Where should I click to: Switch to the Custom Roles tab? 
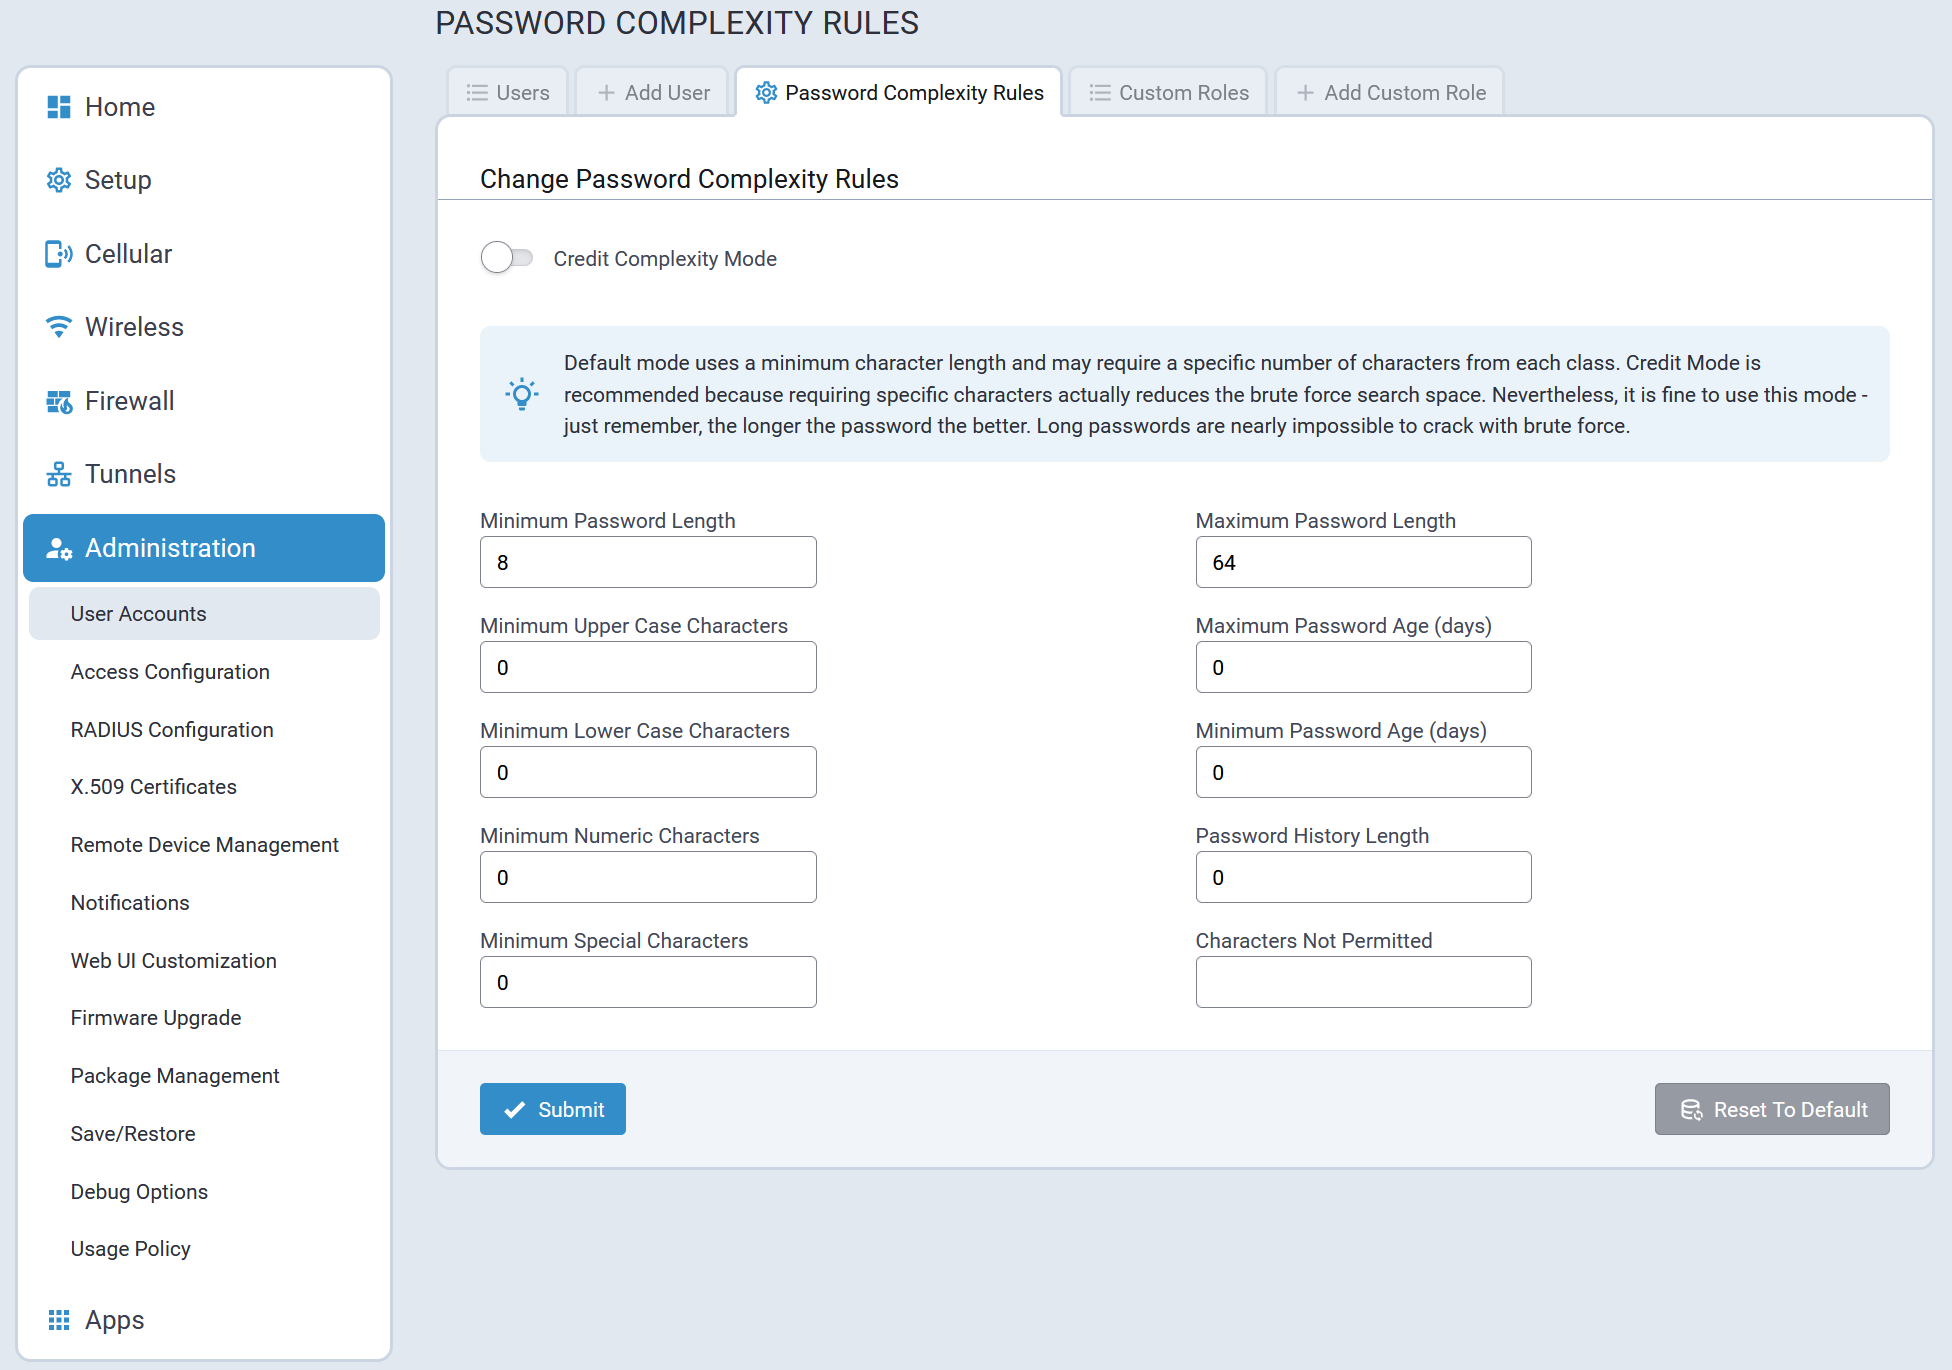[1168, 93]
